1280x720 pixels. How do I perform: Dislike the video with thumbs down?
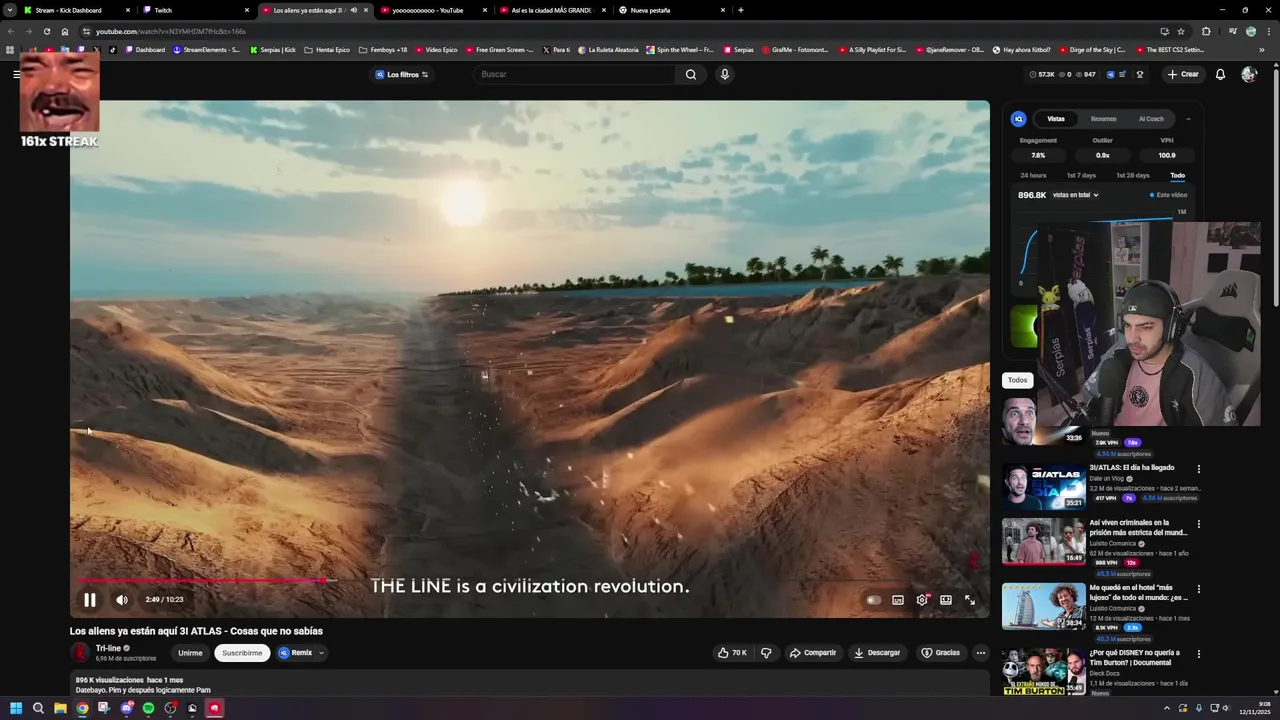(x=766, y=653)
